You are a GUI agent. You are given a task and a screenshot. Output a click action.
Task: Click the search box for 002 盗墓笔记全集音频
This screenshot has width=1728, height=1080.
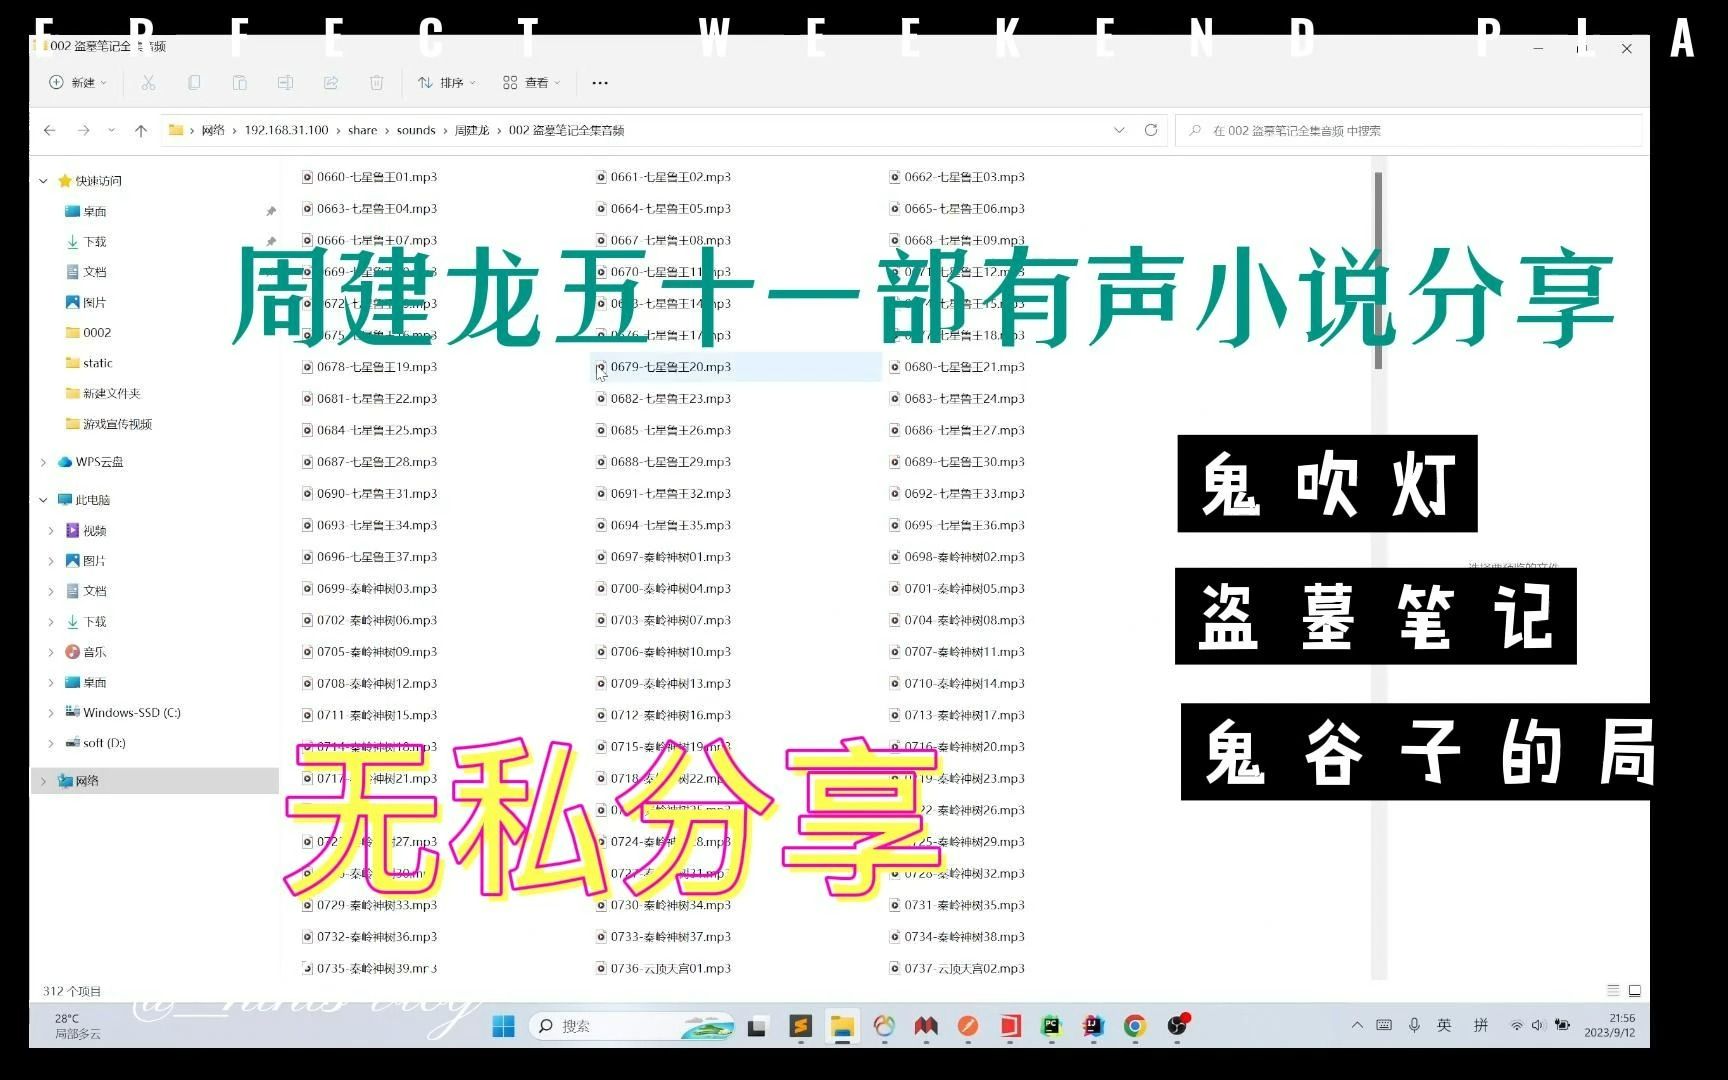[x=1409, y=130]
